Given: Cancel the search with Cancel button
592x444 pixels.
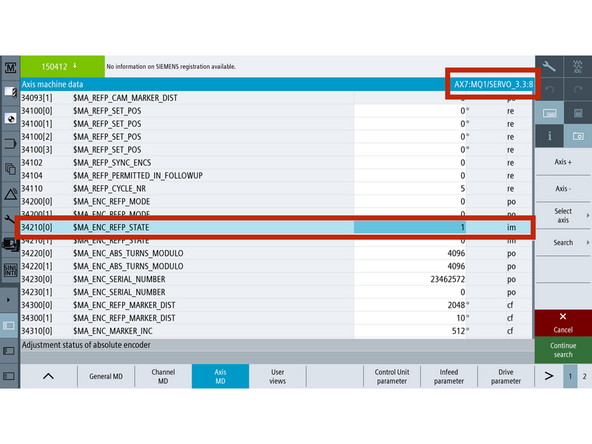Looking at the screenshot, I should (x=563, y=323).
